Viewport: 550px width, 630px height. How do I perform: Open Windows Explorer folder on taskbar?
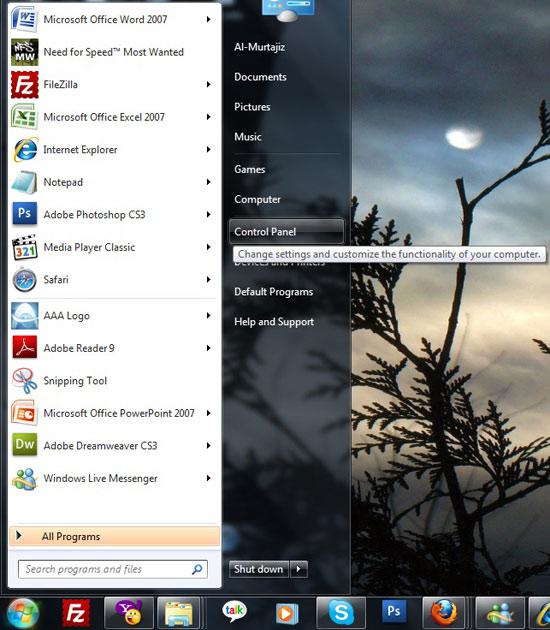pos(179,614)
